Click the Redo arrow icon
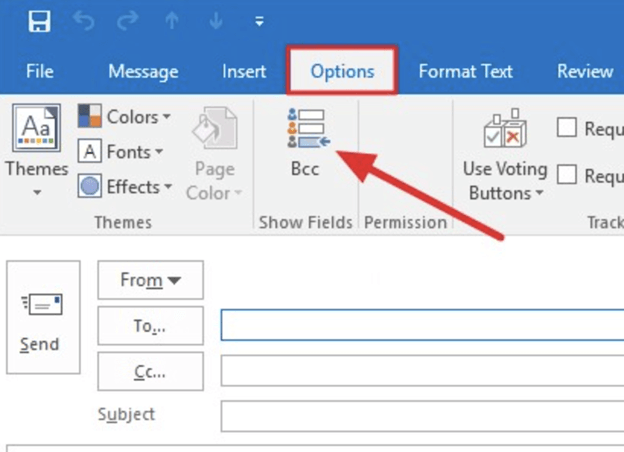This screenshot has height=452, width=624. point(128,21)
